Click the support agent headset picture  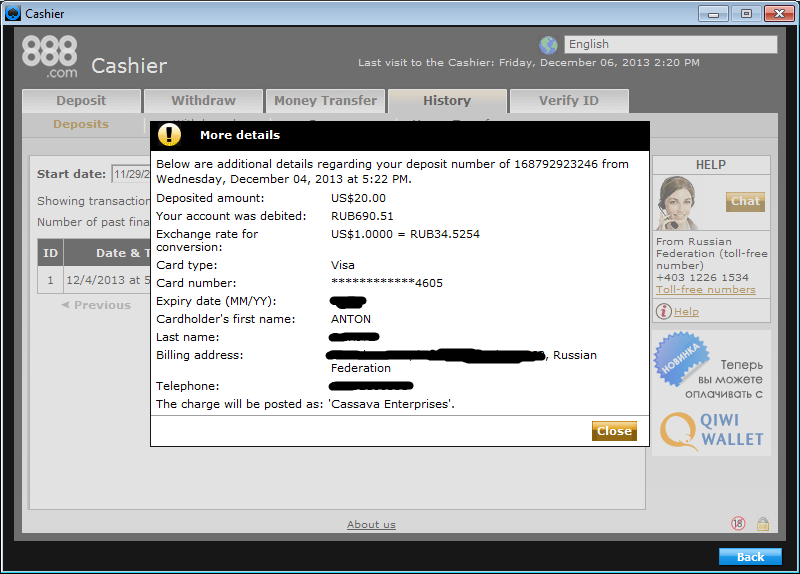677,203
